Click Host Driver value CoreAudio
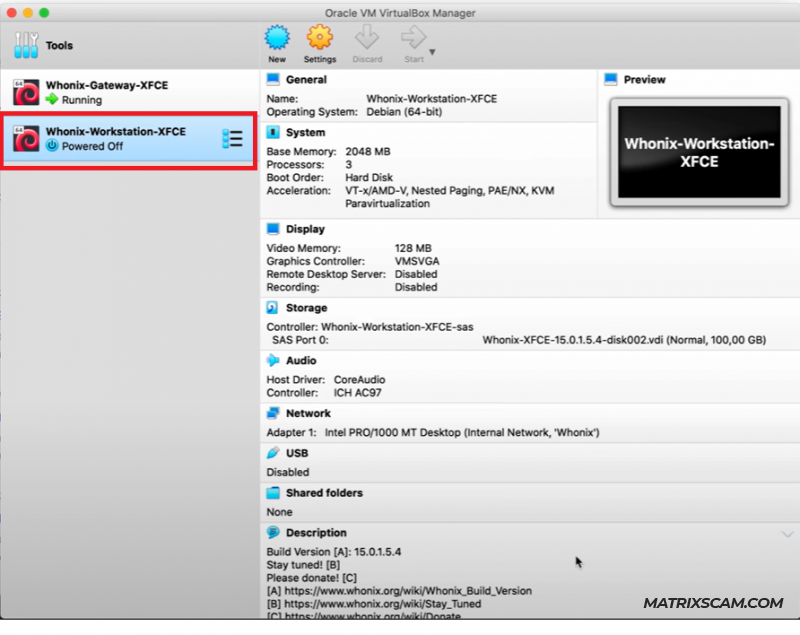The width and height of the screenshot is (800, 635). coord(359,379)
